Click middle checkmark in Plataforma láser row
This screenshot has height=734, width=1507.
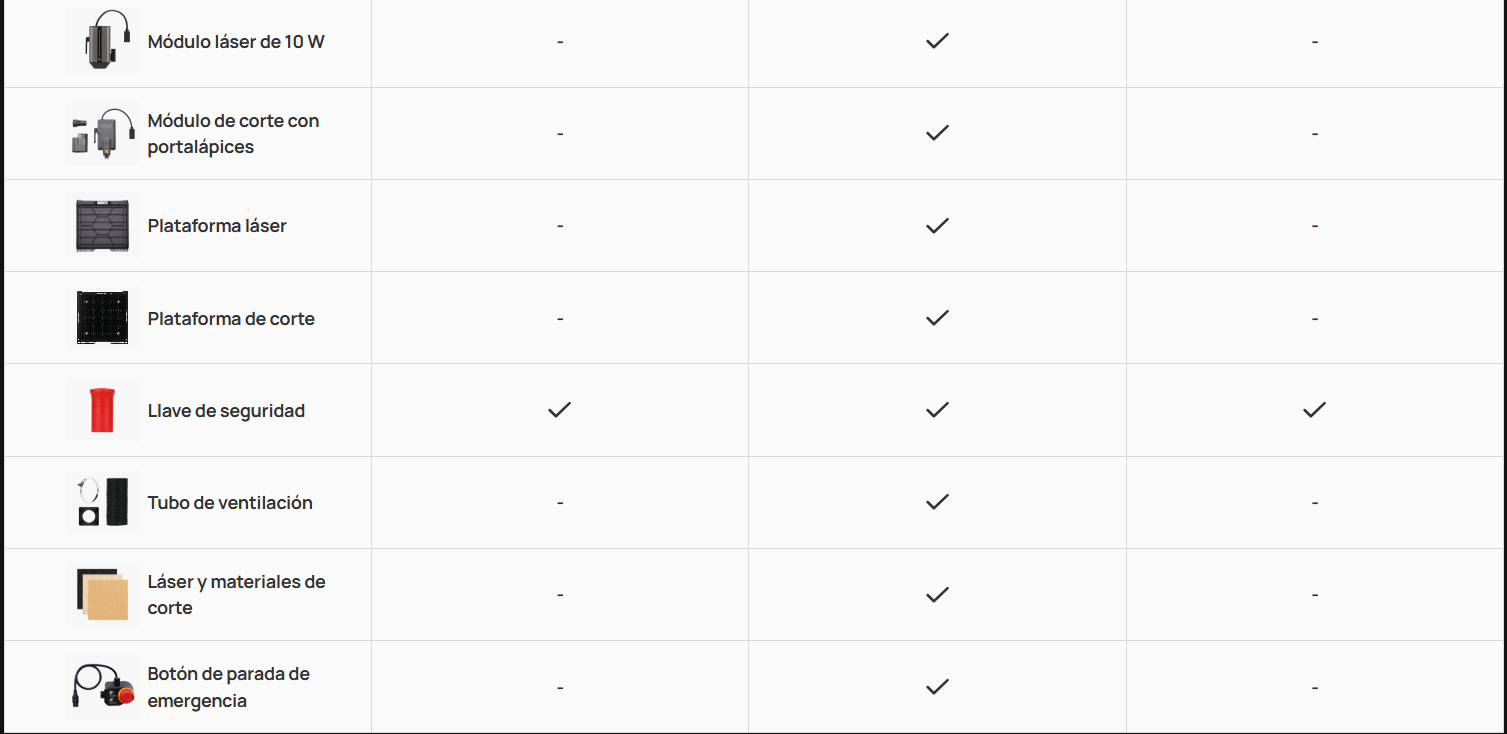(937, 226)
